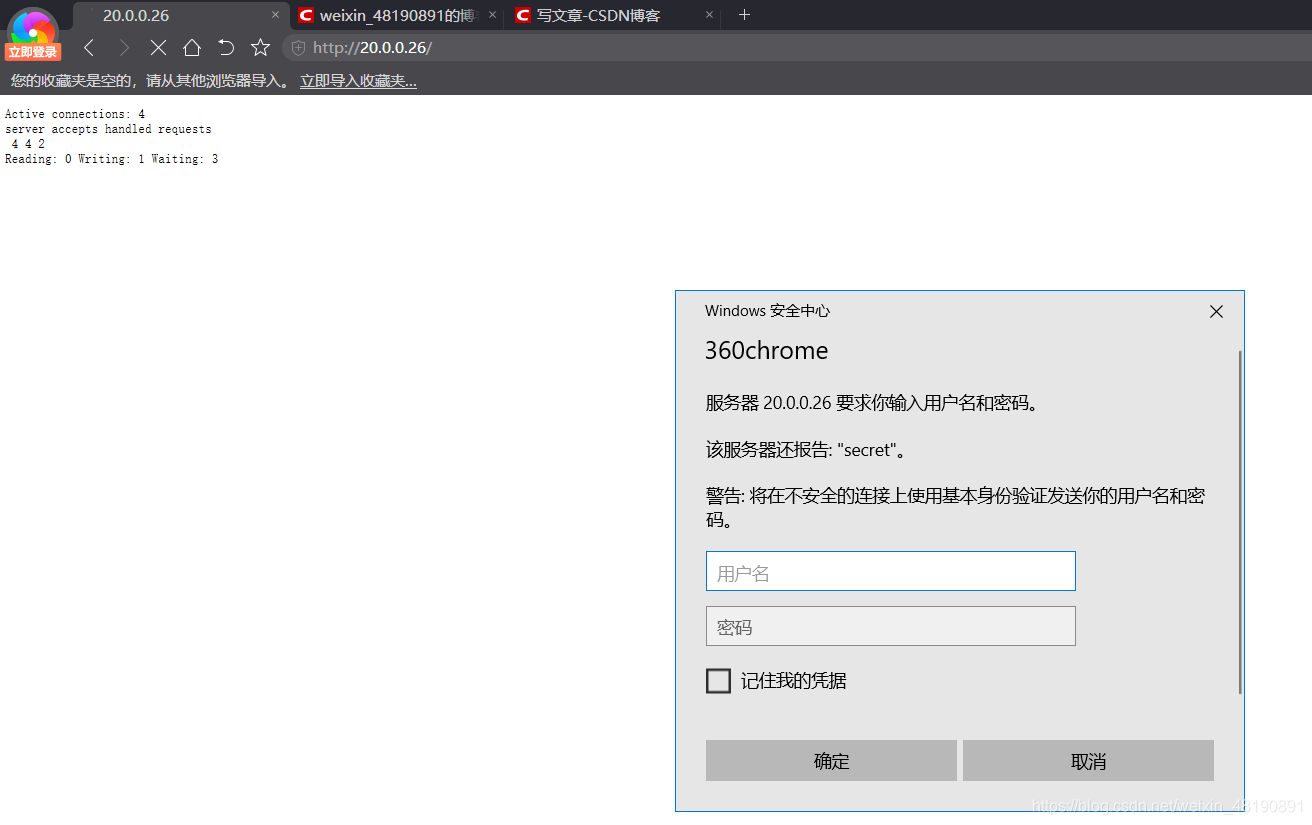Click the text 服务器 20.0.0.26 要求你输入用户名和密码
The height and width of the screenshot is (825, 1312).
pos(872,403)
